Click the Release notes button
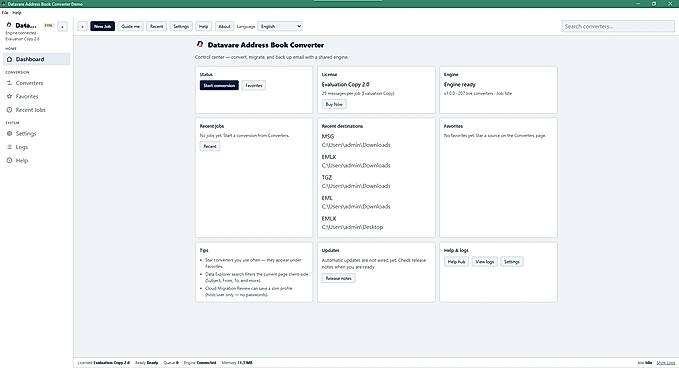The width and height of the screenshot is (679, 368). 338,278
